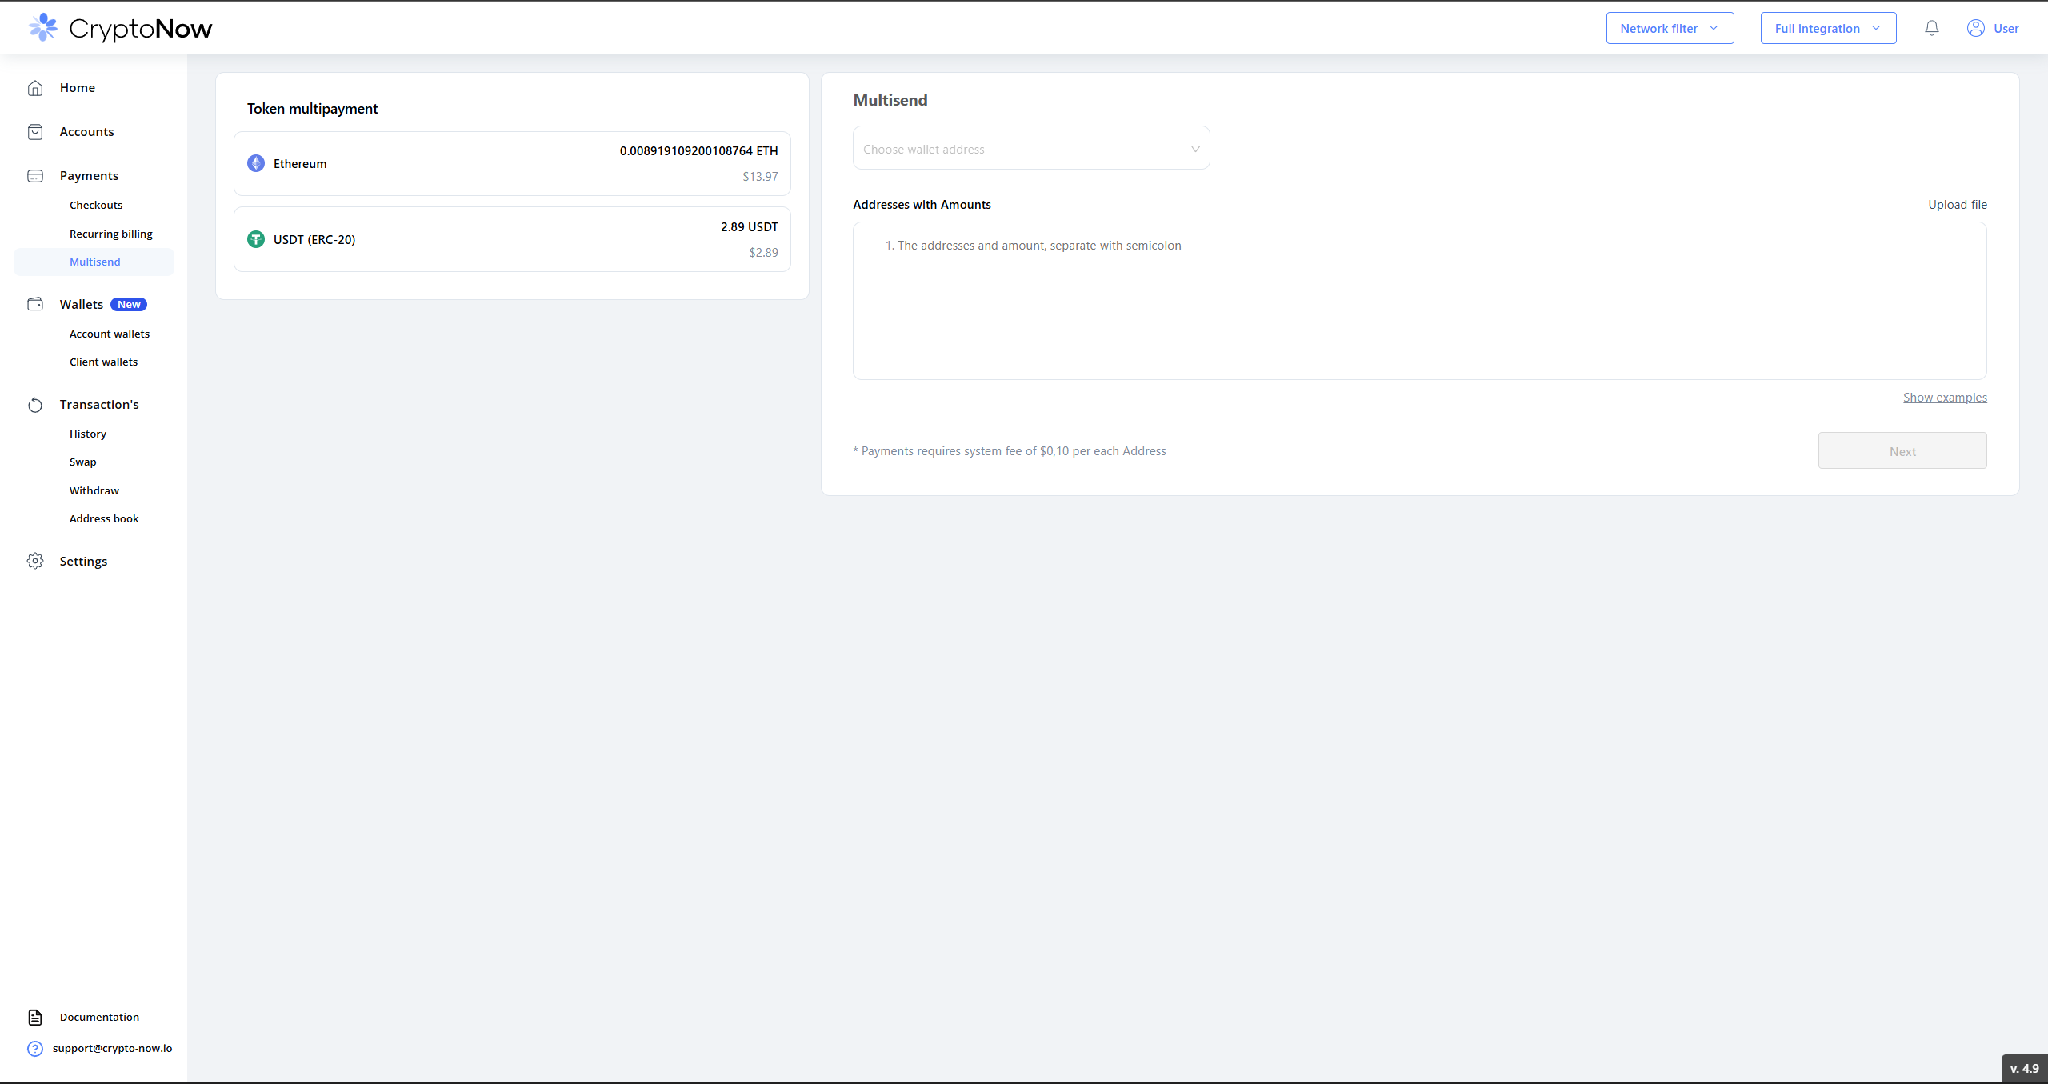Open Wallets section label
The image size is (2048, 1084).
coord(81,304)
